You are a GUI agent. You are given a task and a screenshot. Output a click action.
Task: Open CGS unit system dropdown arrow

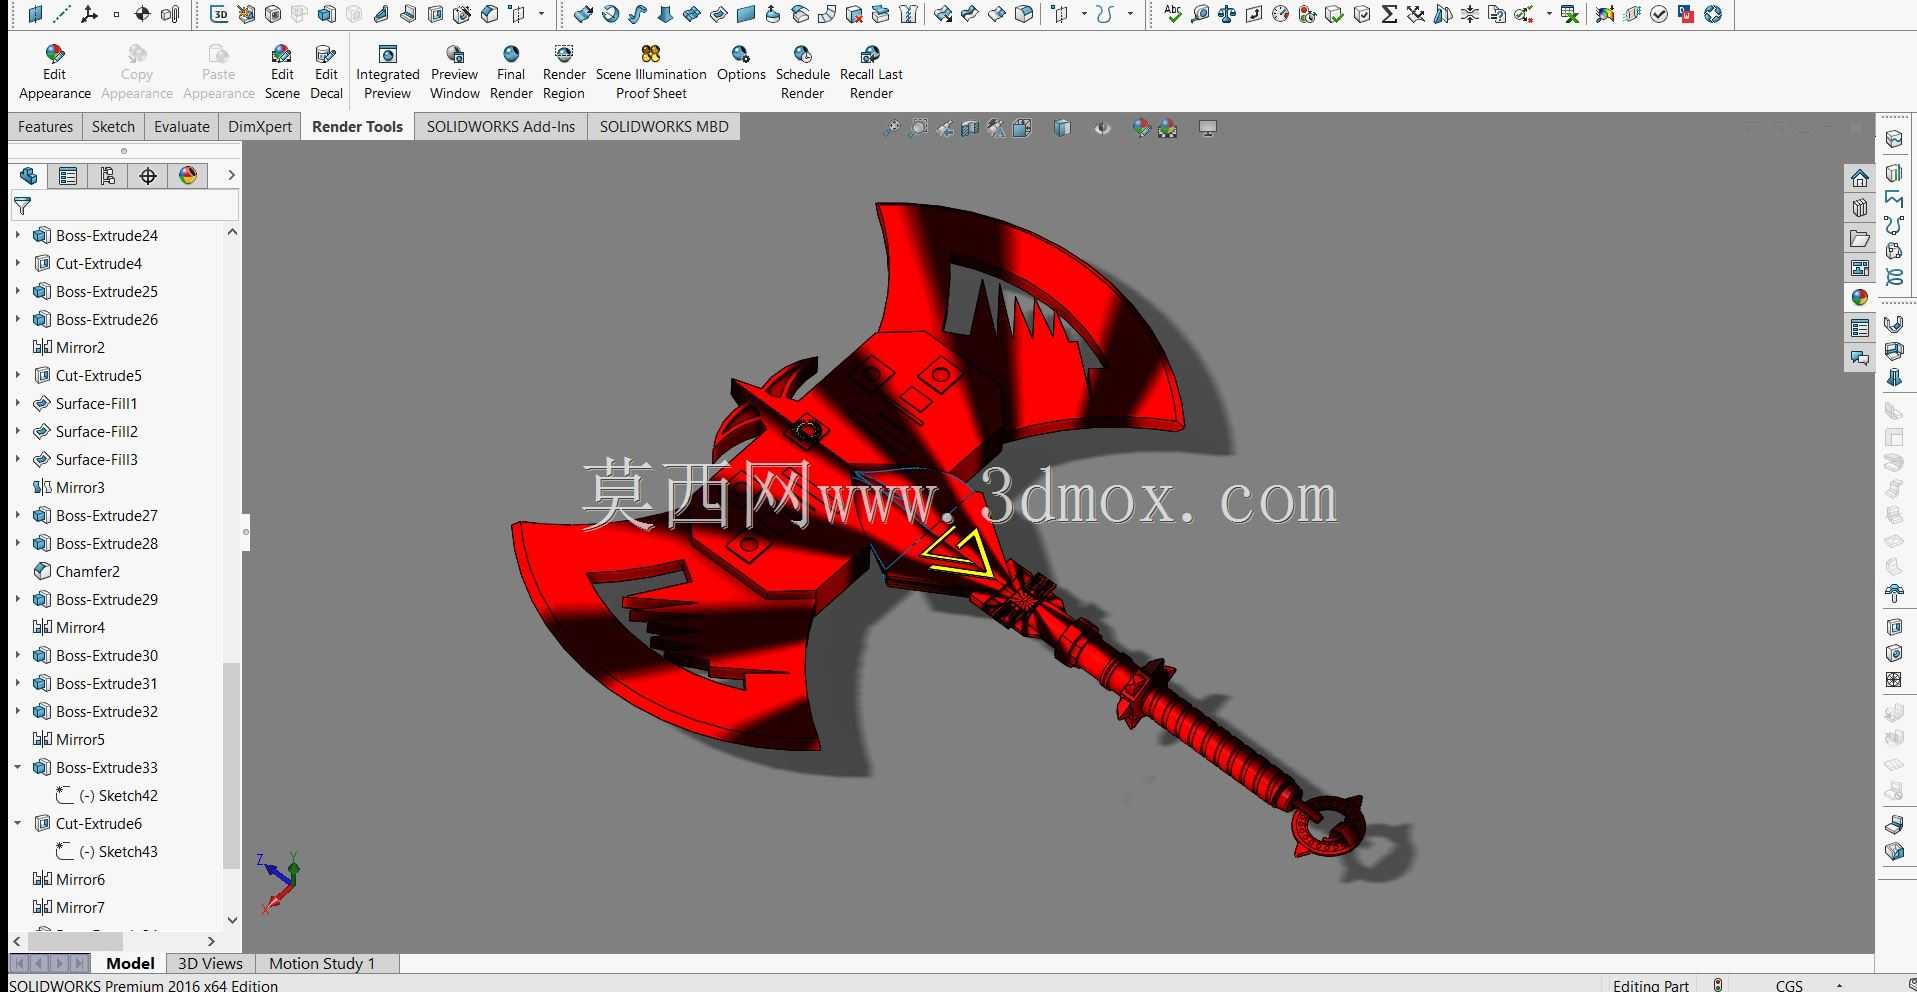pos(1838,985)
